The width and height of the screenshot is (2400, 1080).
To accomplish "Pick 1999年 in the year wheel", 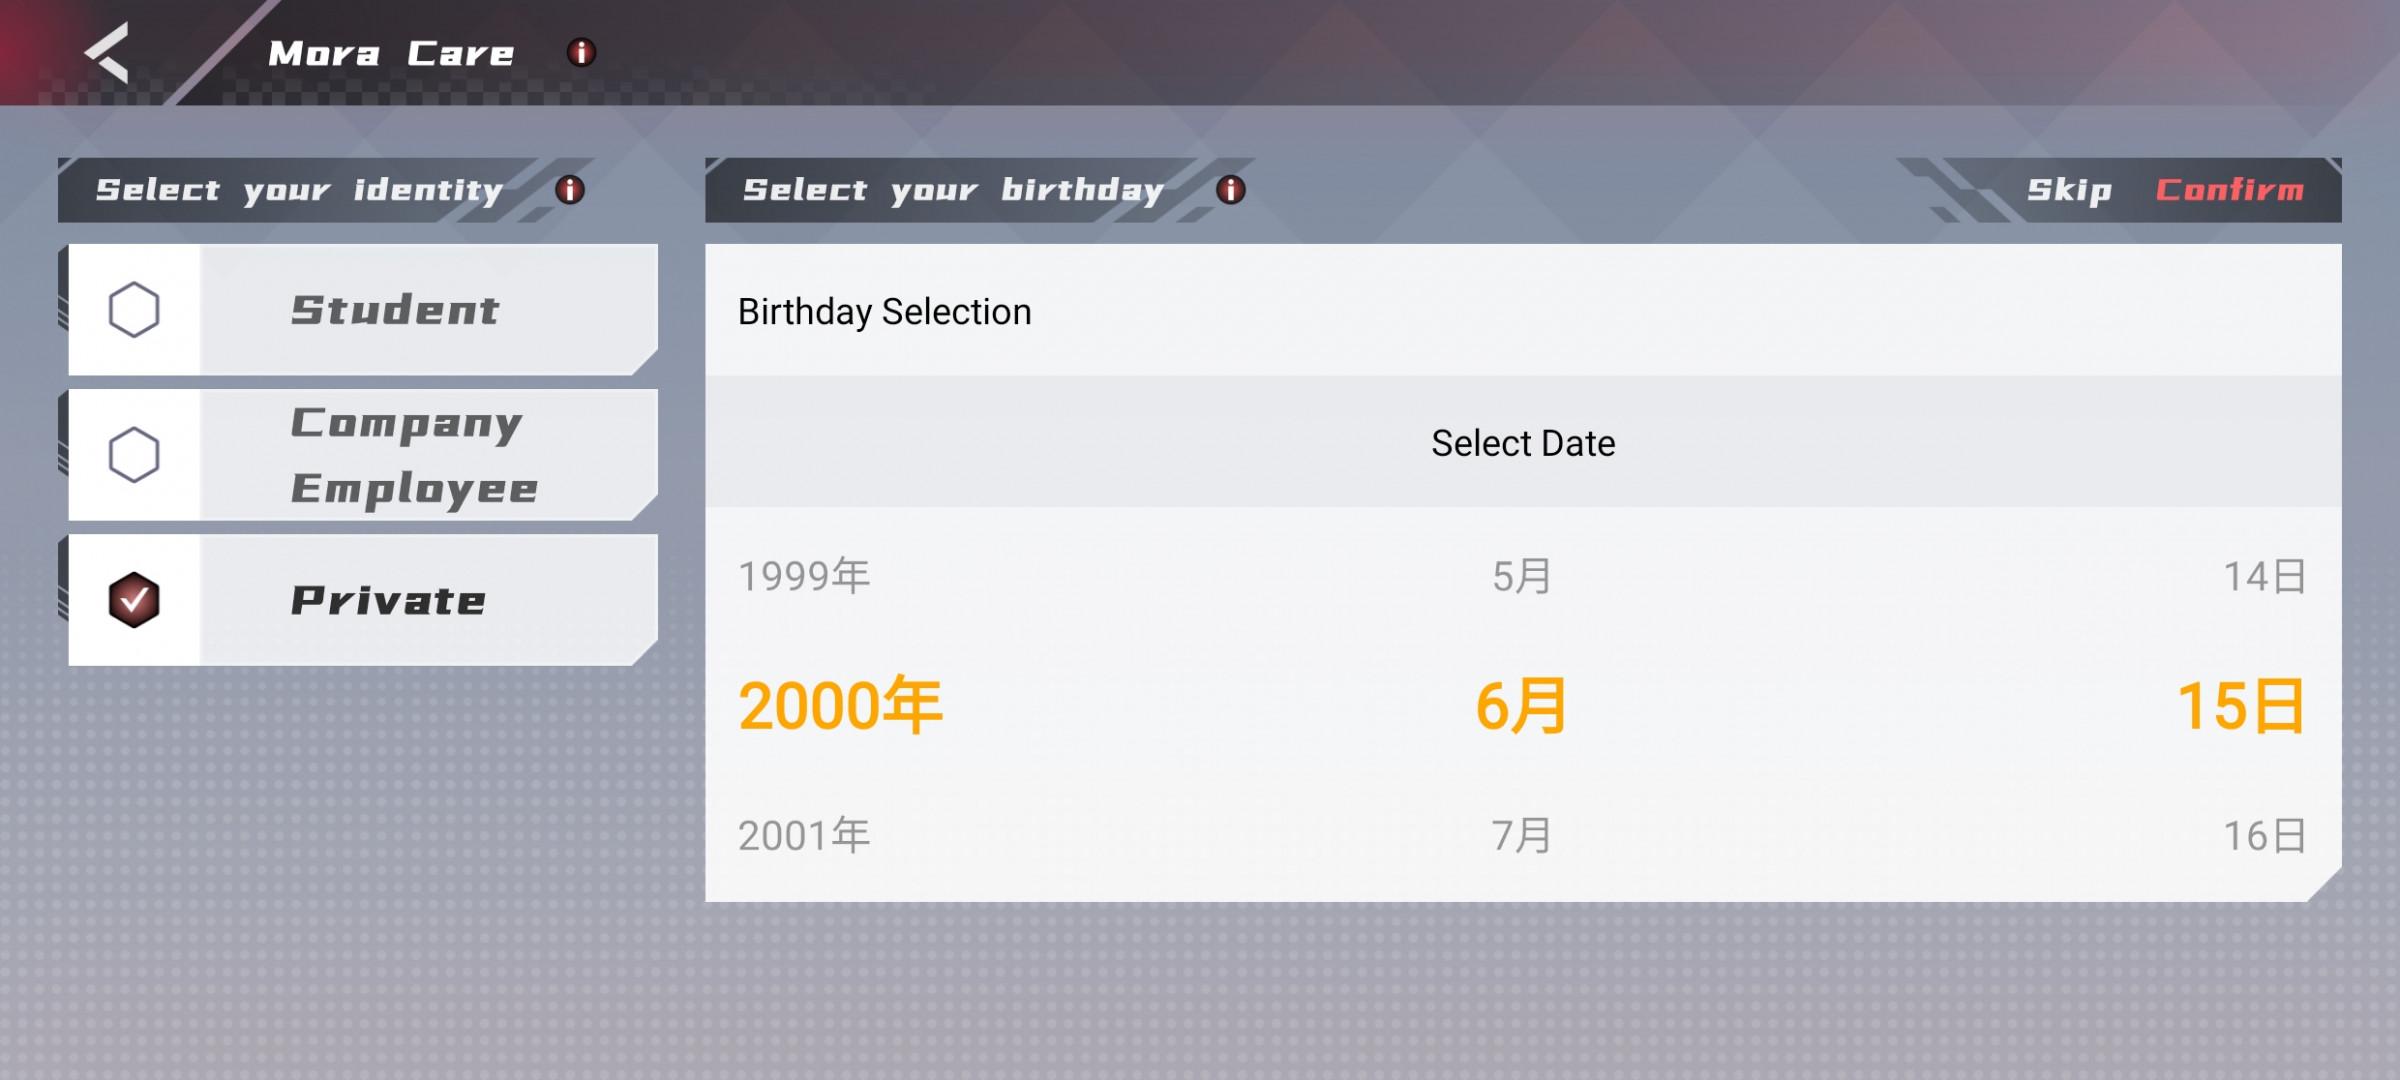I will click(804, 576).
